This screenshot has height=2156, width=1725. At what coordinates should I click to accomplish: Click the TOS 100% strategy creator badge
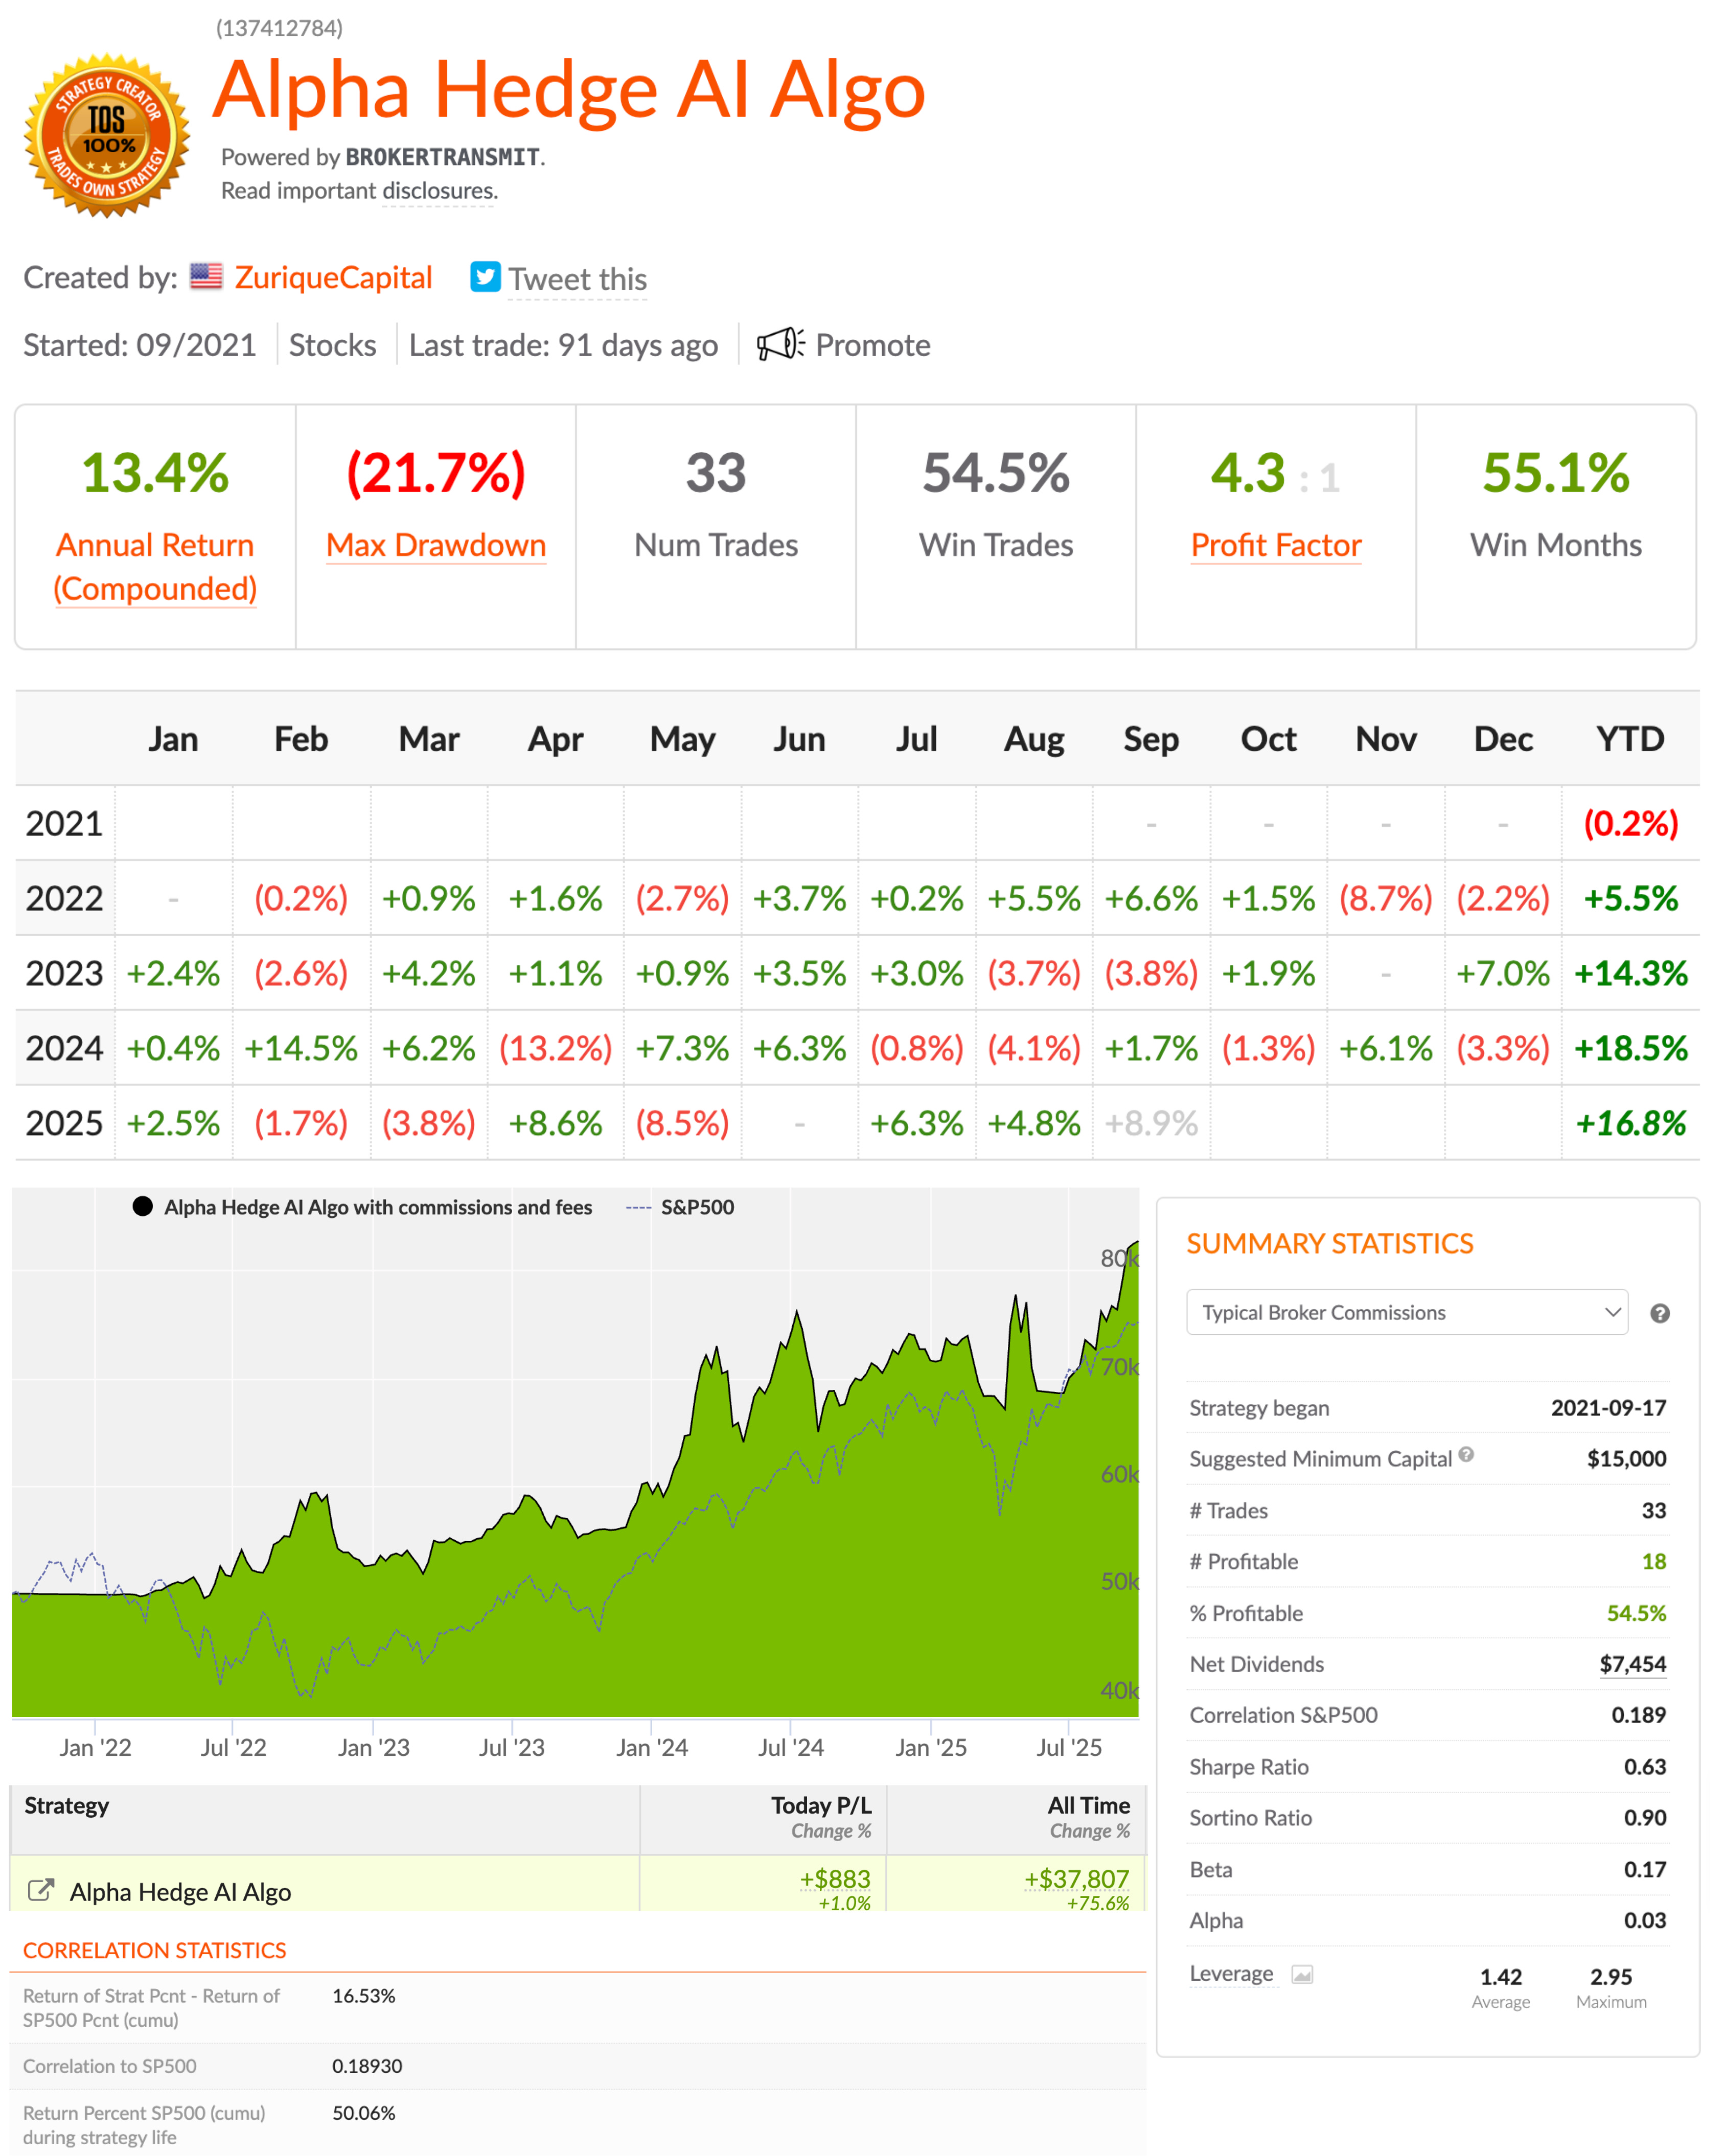click(x=107, y=135)
